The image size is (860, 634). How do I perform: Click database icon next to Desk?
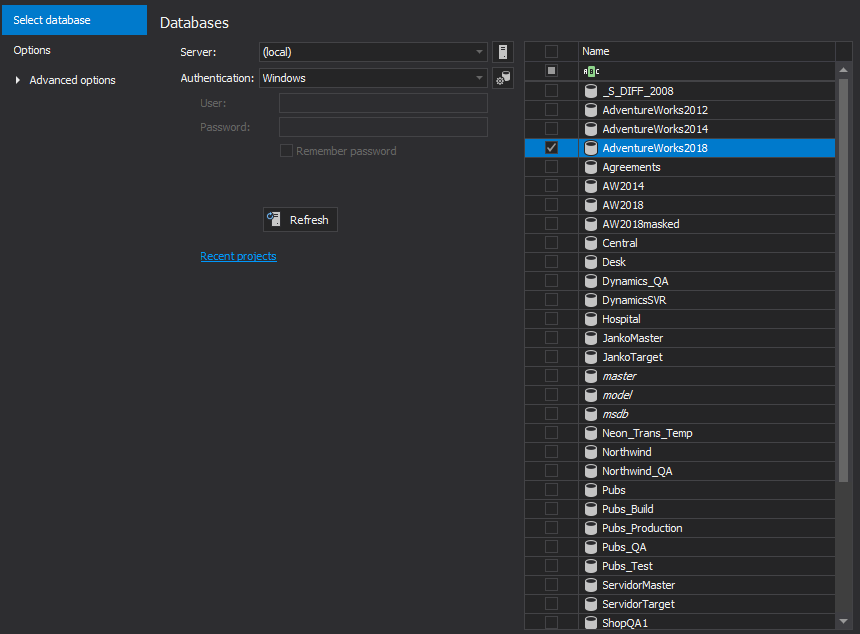tap(591, 262)
